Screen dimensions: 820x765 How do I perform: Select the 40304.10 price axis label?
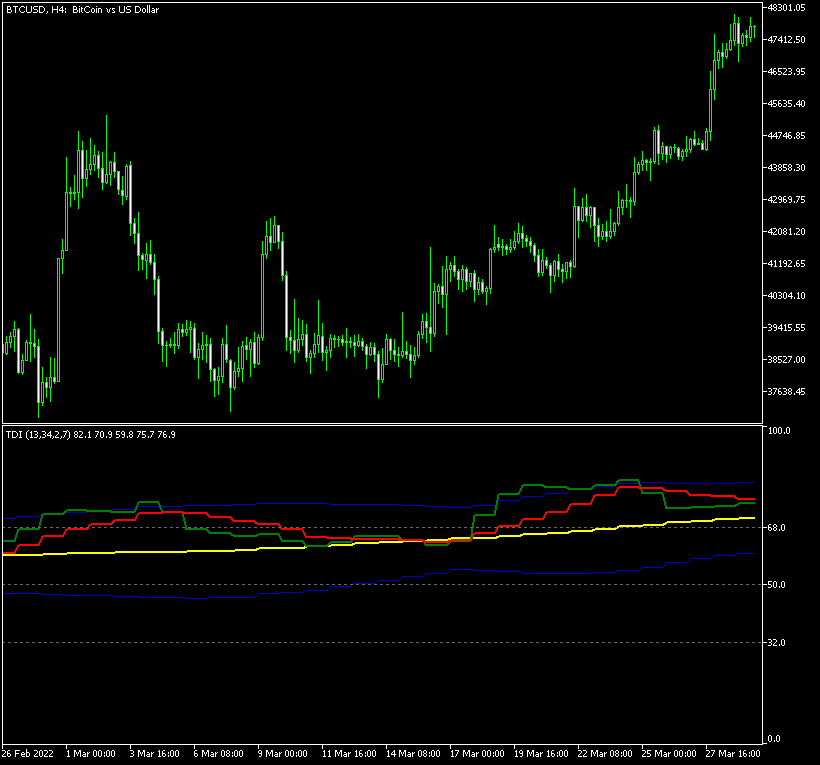tap(789, 296)
